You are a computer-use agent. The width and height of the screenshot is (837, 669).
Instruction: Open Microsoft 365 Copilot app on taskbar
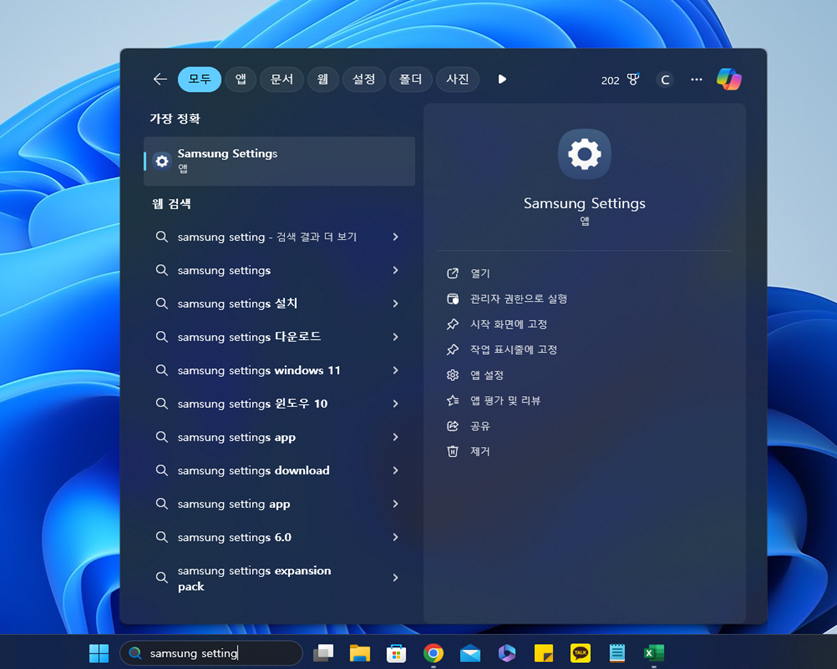tap(507, 653)
